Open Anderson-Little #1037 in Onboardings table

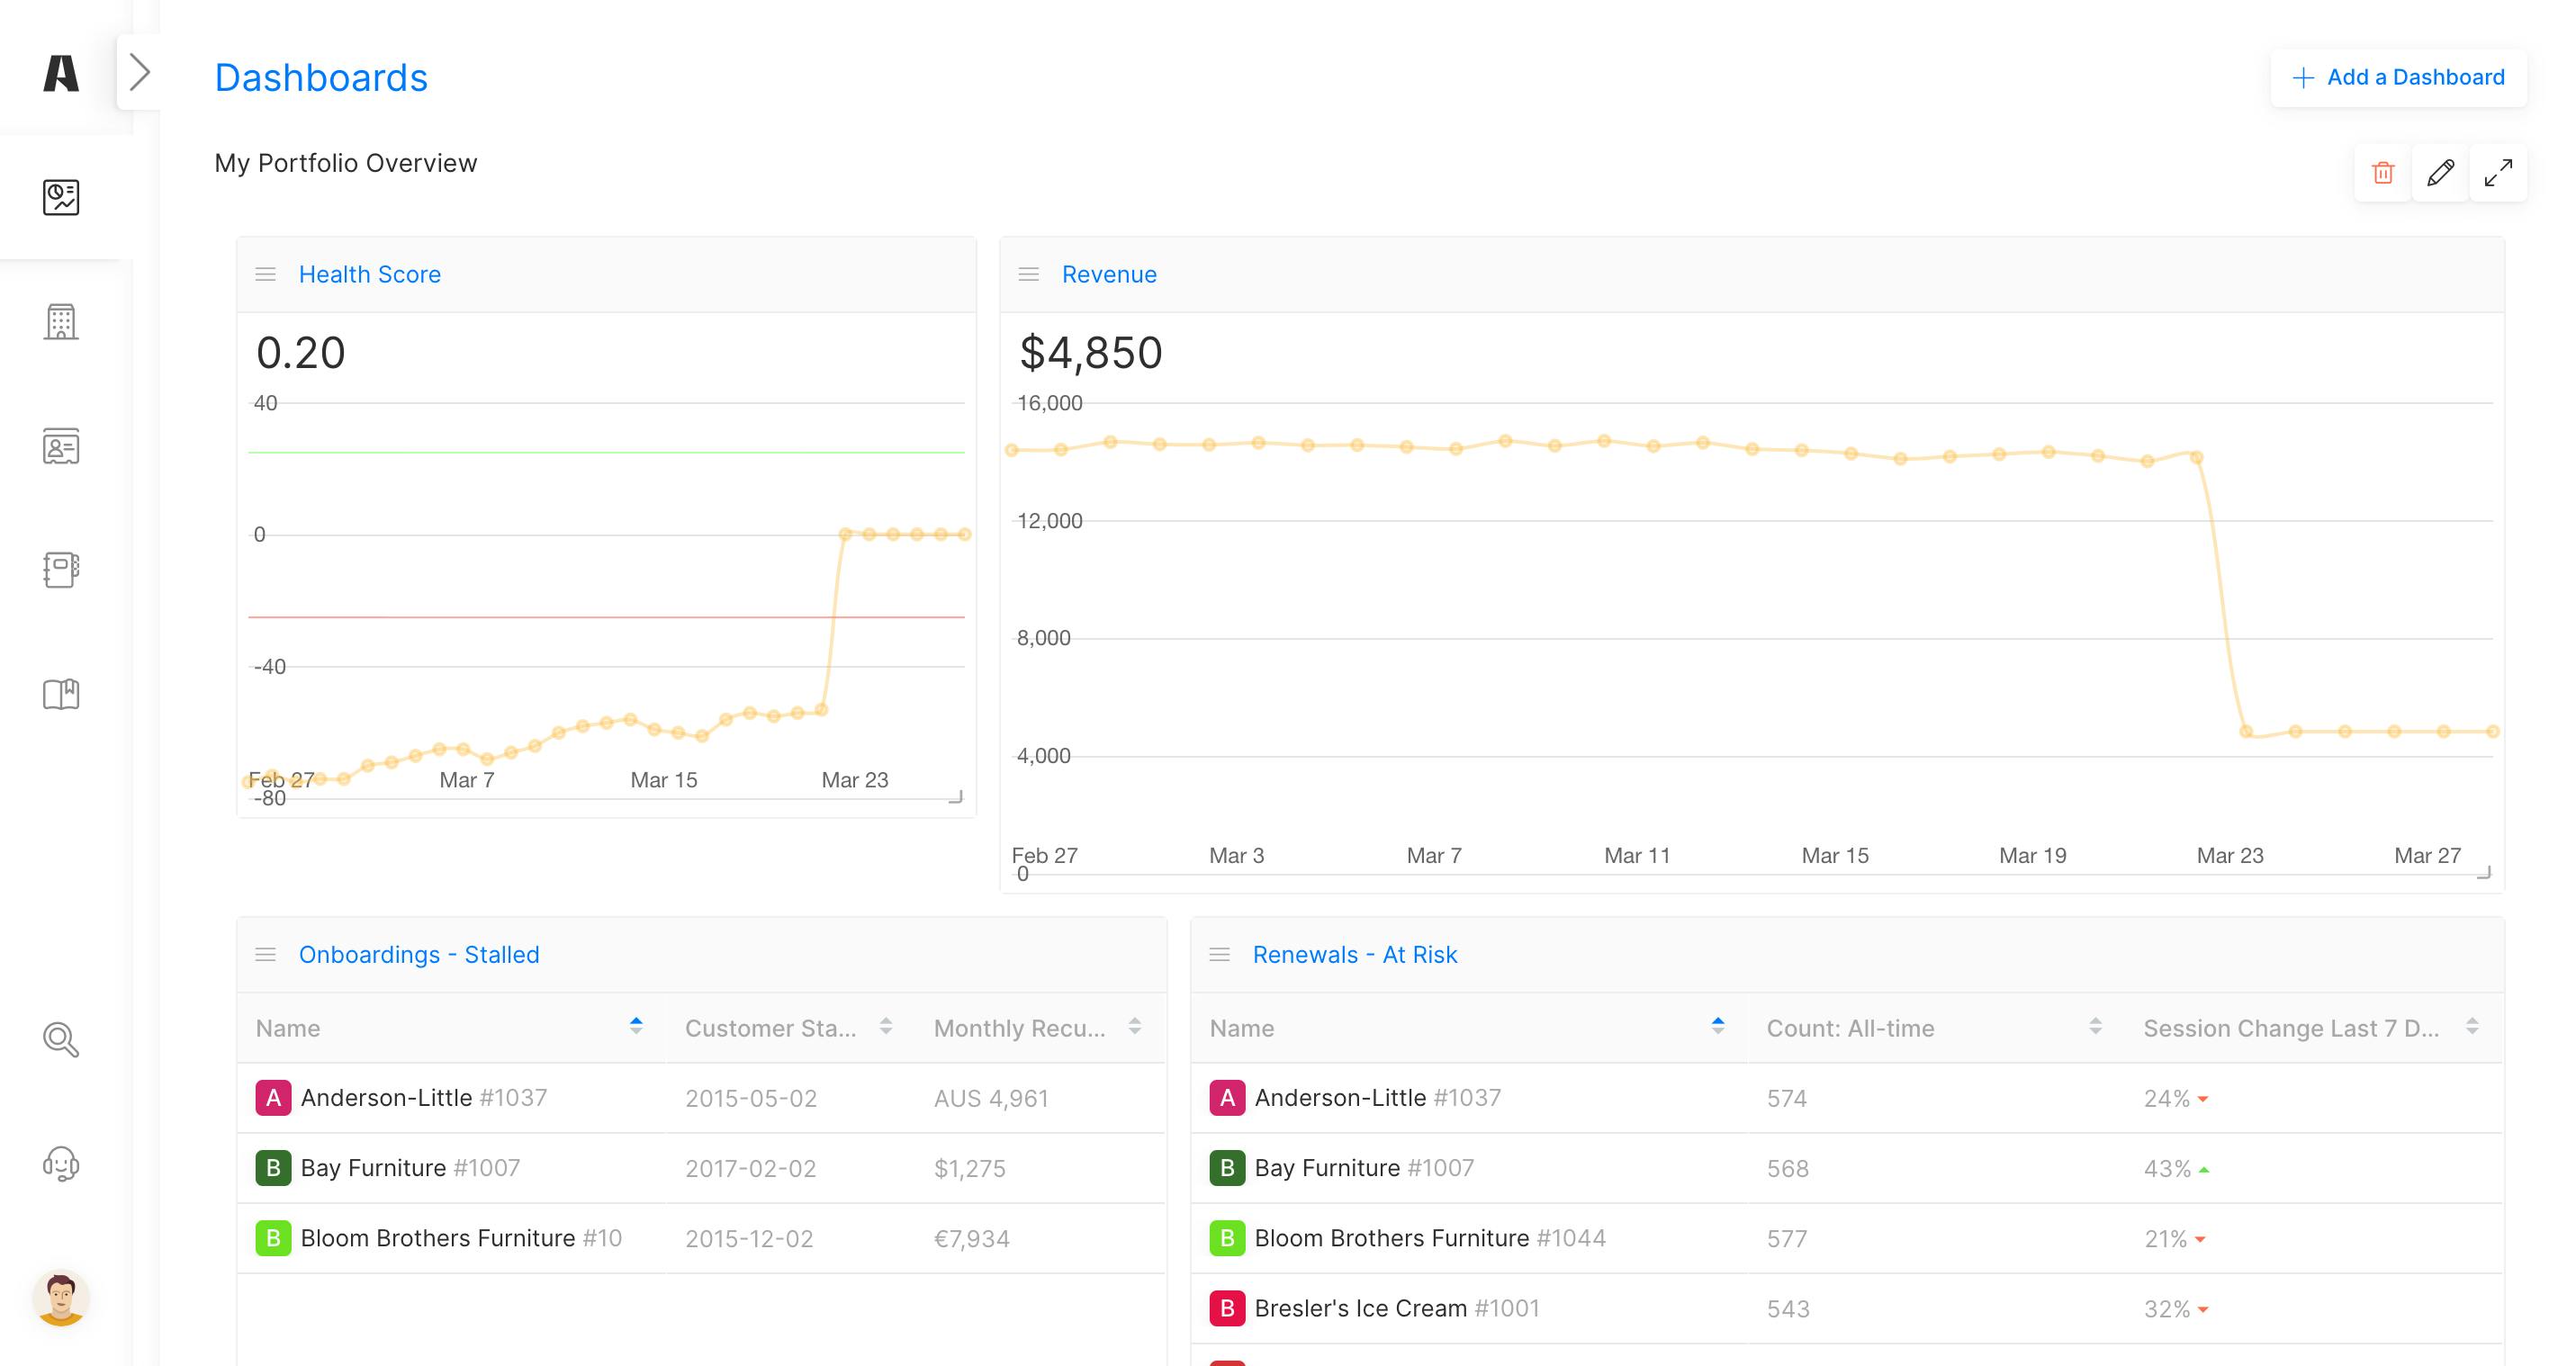[x=424, y=1097]
